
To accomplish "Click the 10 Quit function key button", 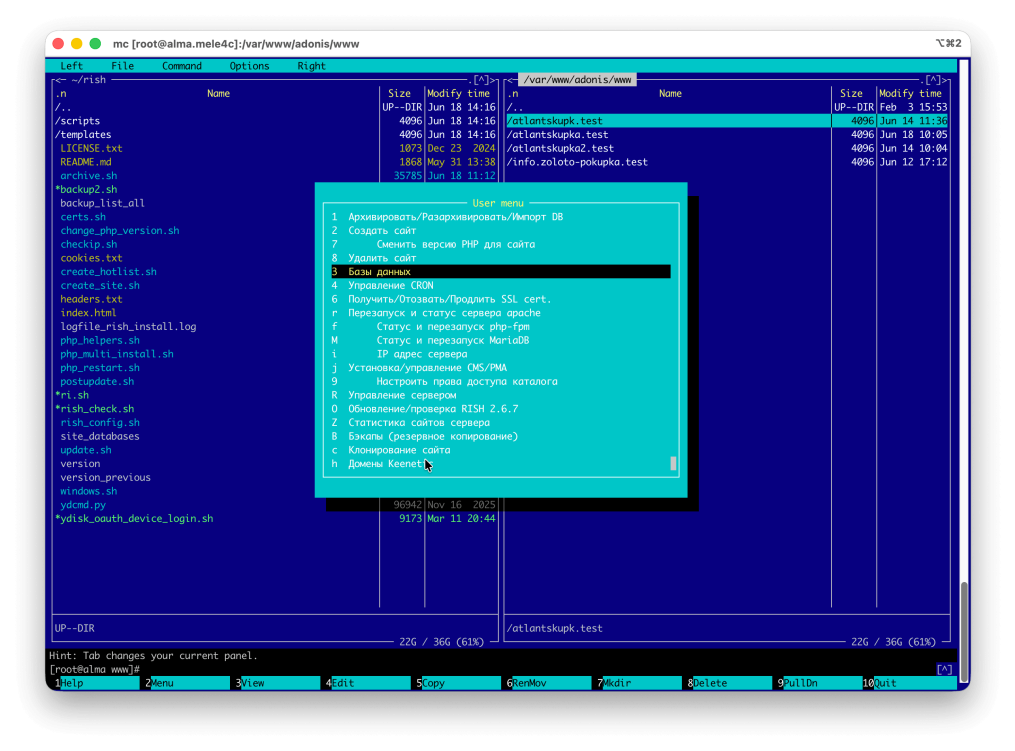I will point(908,683).
